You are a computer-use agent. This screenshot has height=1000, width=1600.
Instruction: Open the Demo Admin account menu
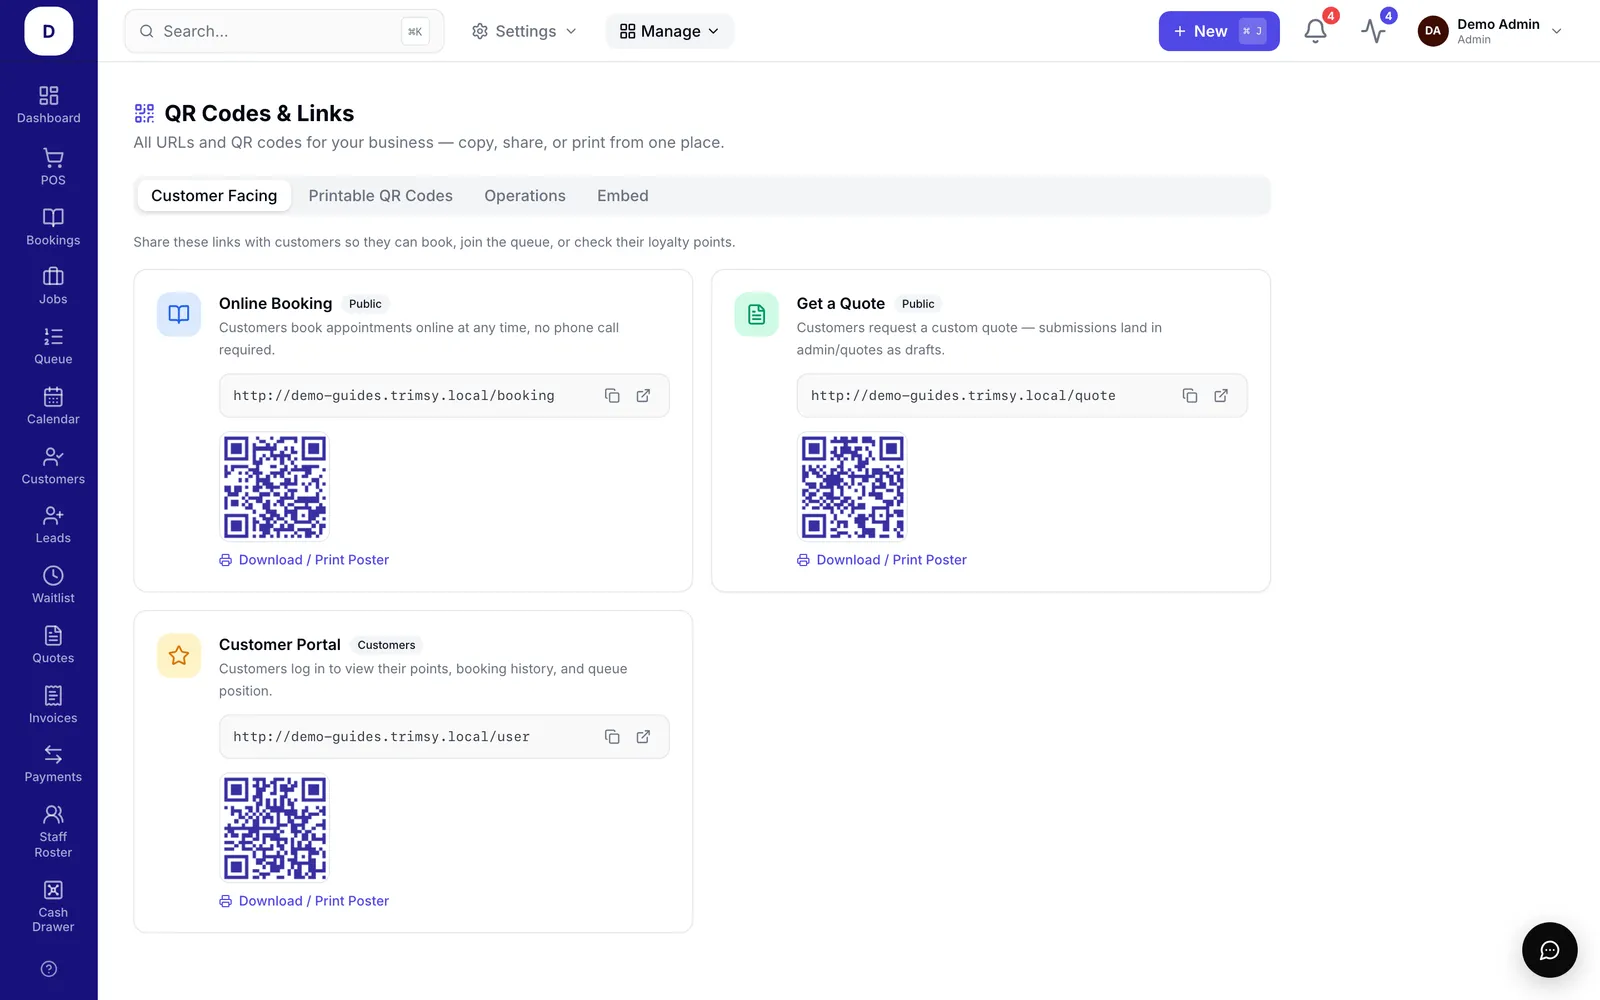(x=1490, y=31)
